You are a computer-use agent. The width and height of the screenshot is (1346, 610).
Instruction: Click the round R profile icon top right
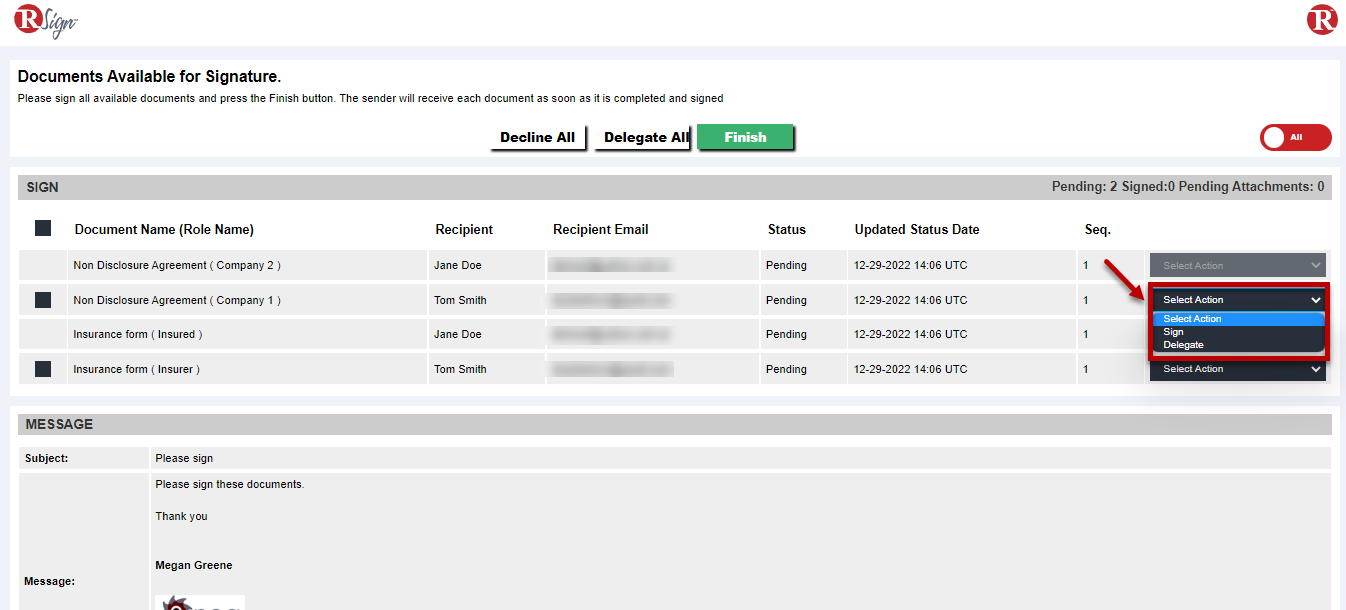[1321, 20]
